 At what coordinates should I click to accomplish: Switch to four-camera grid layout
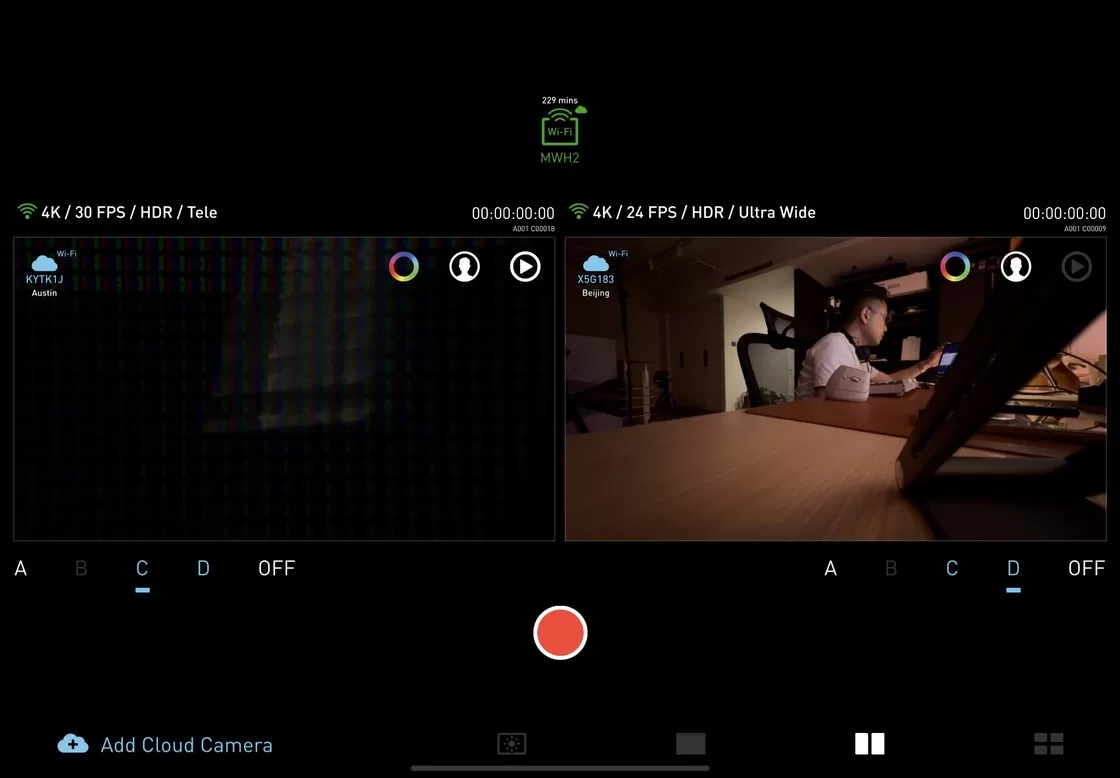[1049, 744]
